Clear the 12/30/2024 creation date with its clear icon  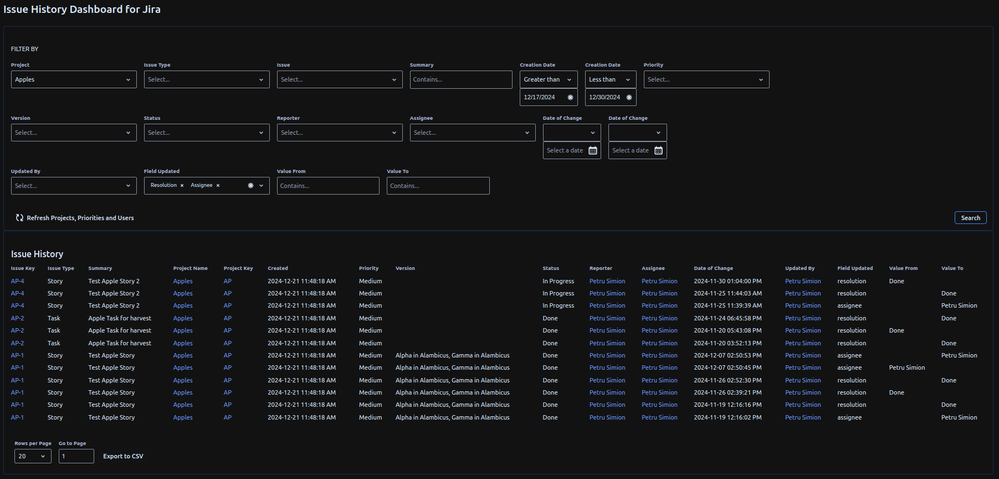629,97
